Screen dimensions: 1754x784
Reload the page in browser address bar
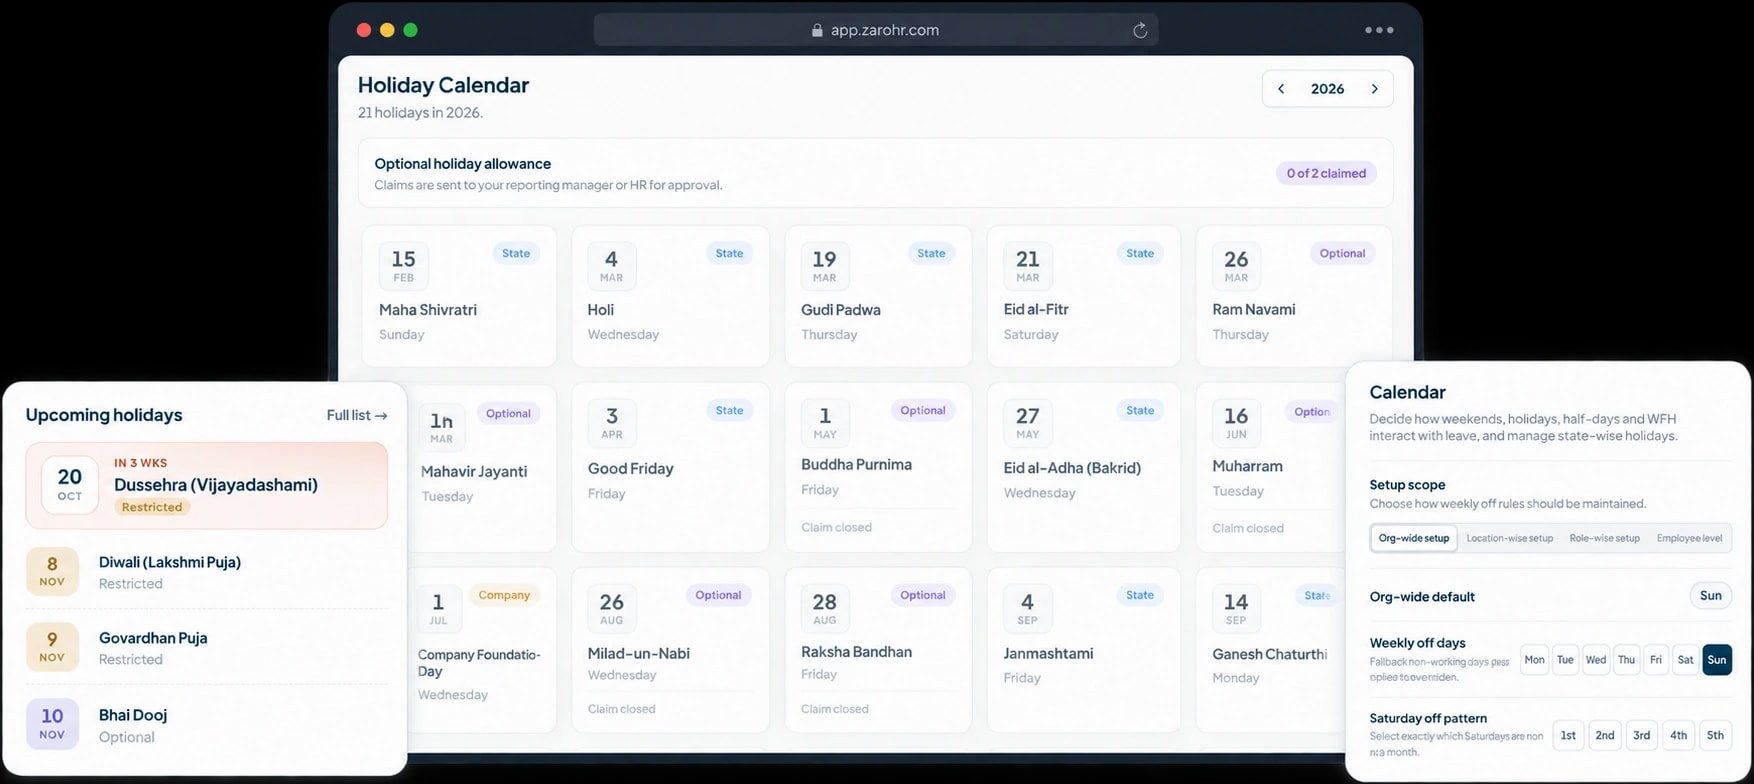[x=1140, y=30]
